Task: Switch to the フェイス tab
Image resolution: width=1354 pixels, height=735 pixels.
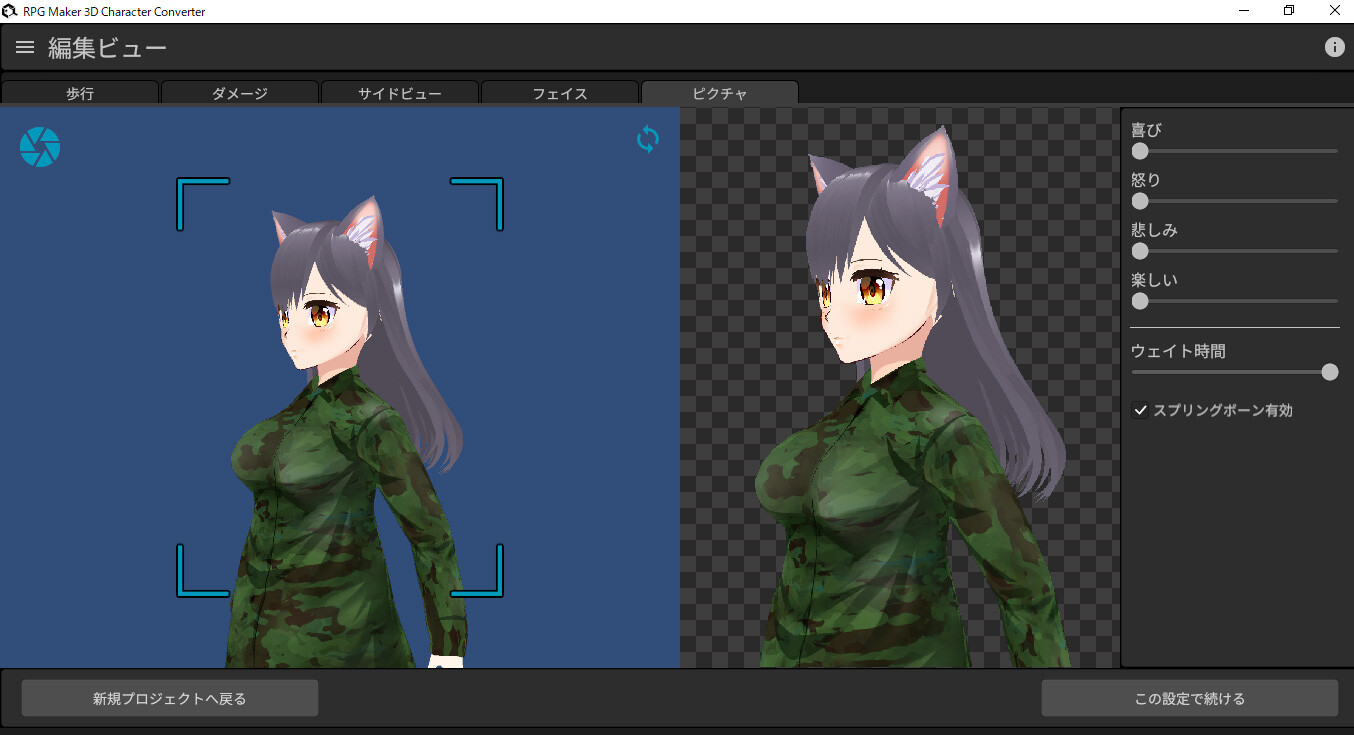Action: point(560,92)
